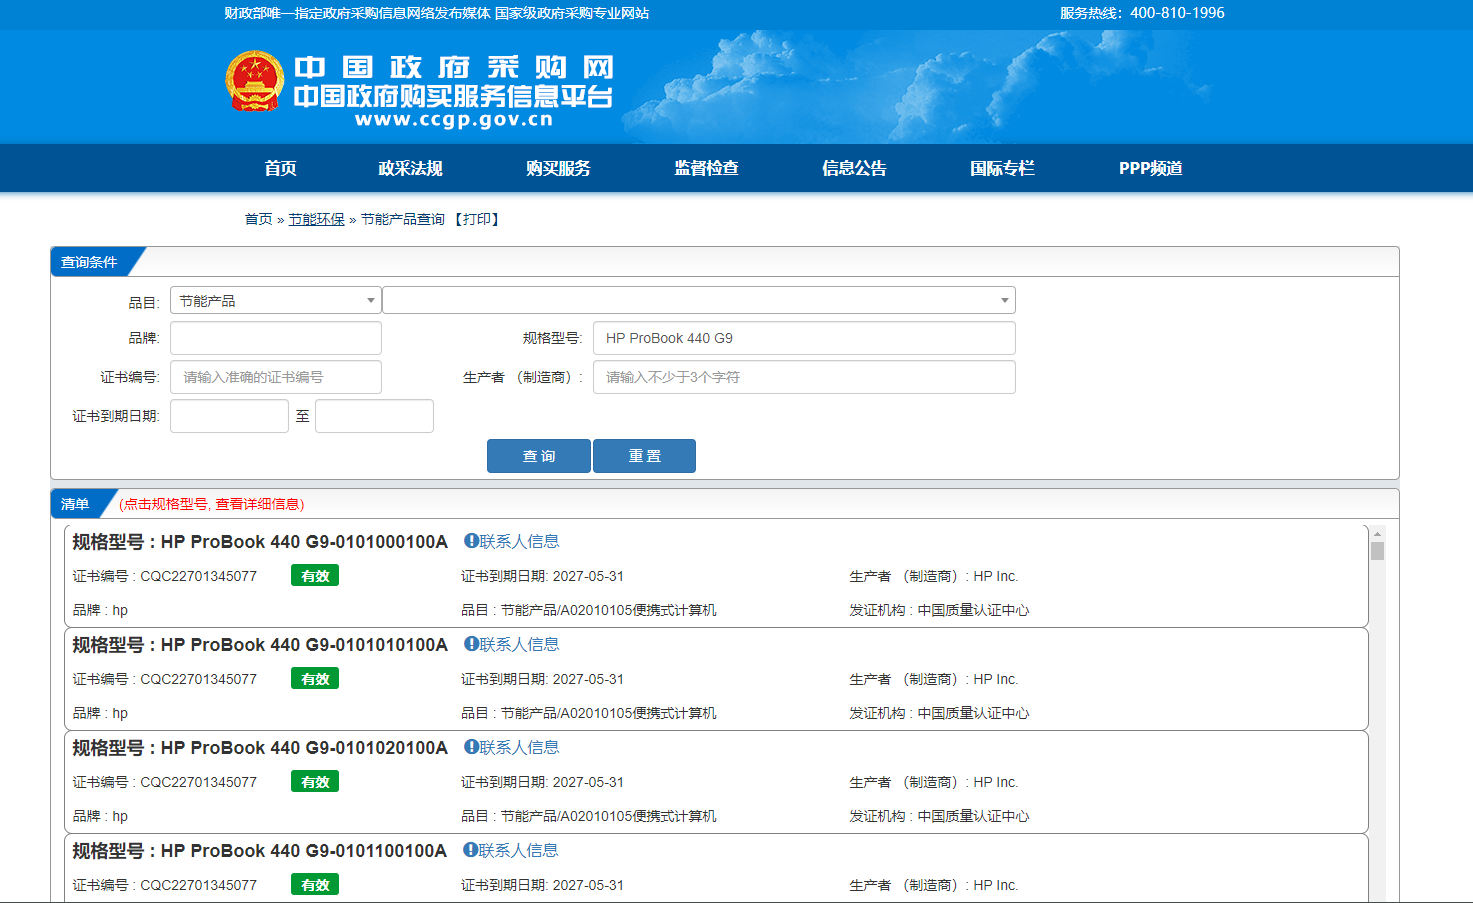Focus the certificate expiry end date field
1473x903 pixels.
point(374,416)
